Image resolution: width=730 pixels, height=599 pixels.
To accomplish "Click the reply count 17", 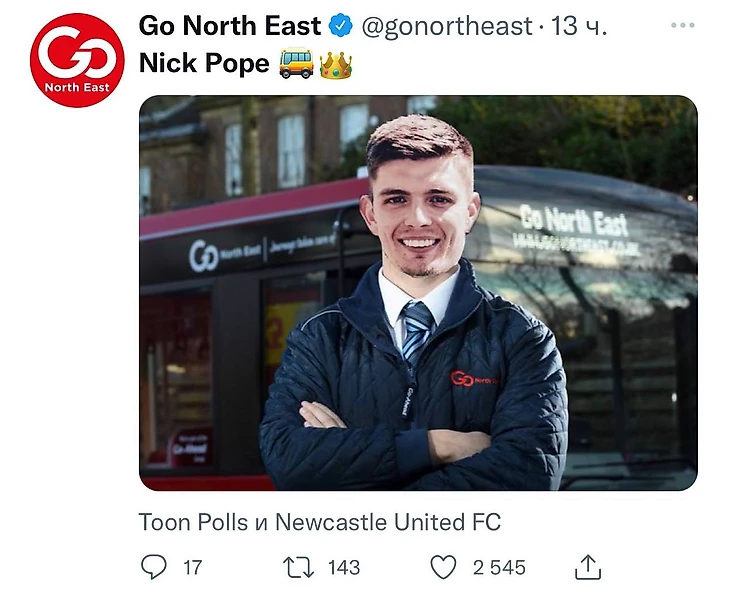I will coord(192,568).
